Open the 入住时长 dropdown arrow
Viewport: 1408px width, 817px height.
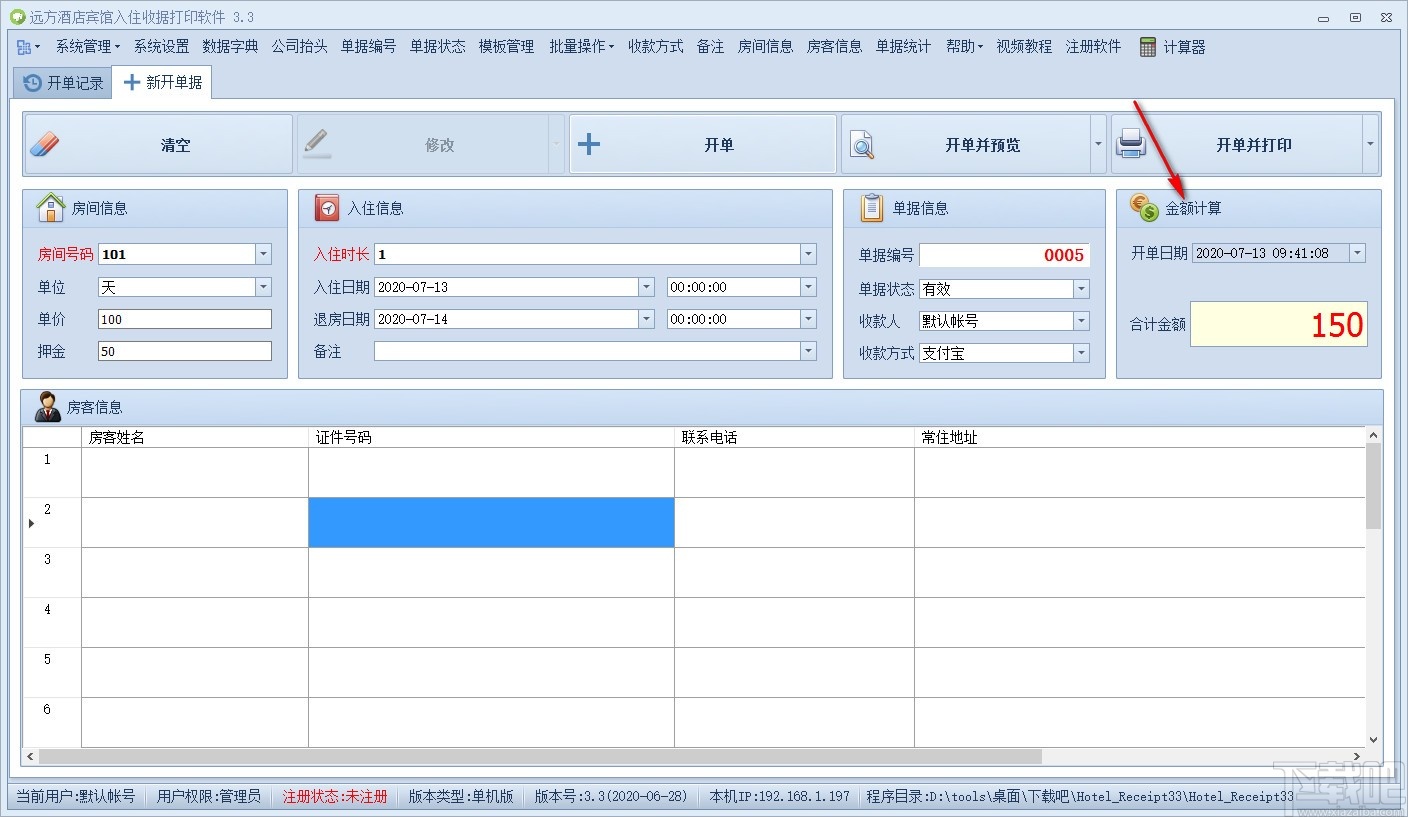(x=808, y=254)
